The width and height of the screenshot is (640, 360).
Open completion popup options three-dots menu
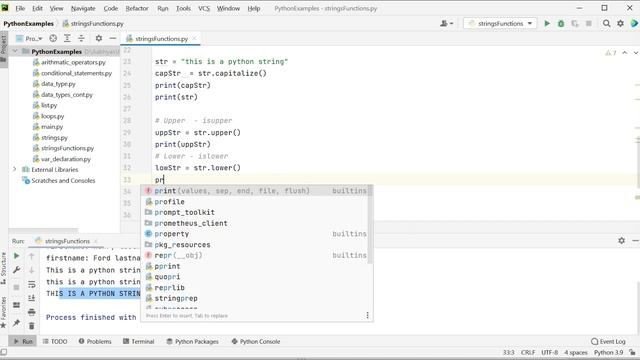point(367,315)
